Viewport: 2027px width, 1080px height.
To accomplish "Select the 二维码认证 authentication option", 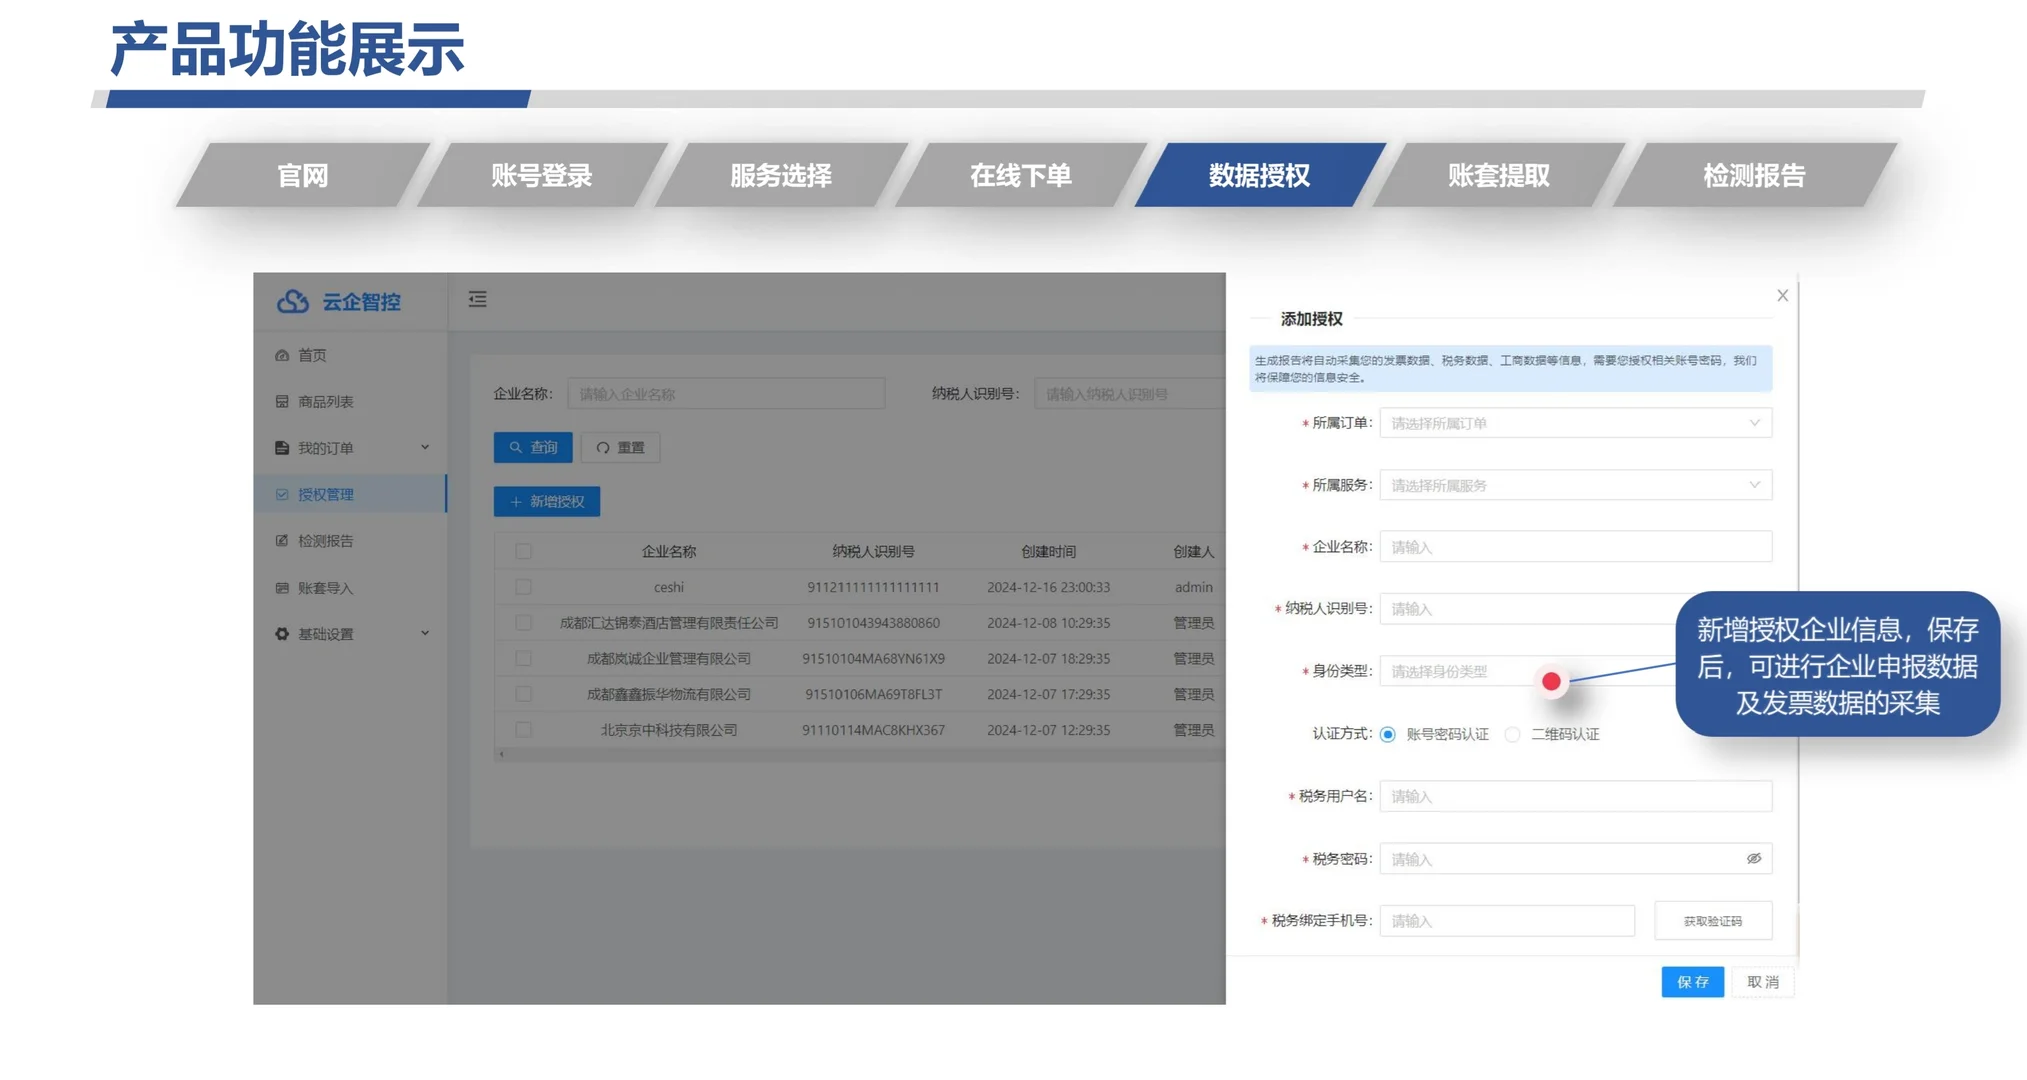I will tap(1512, 734).
